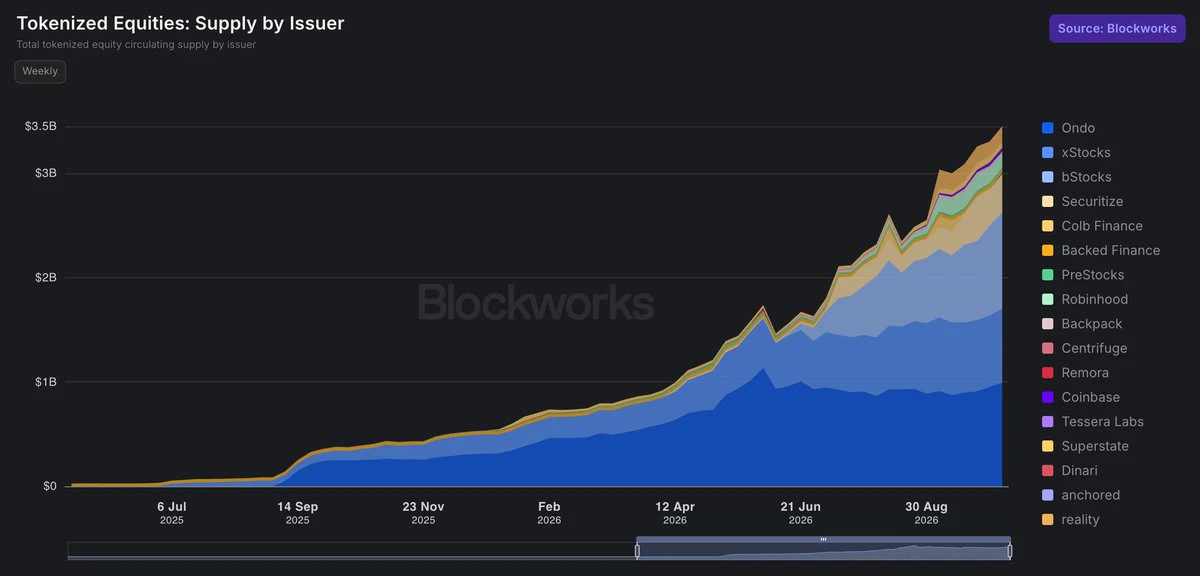Screen dimensions: 1200x576
Task: Click the '12 Apr 2026' x-axis label
Action: [x=675, y=513]
